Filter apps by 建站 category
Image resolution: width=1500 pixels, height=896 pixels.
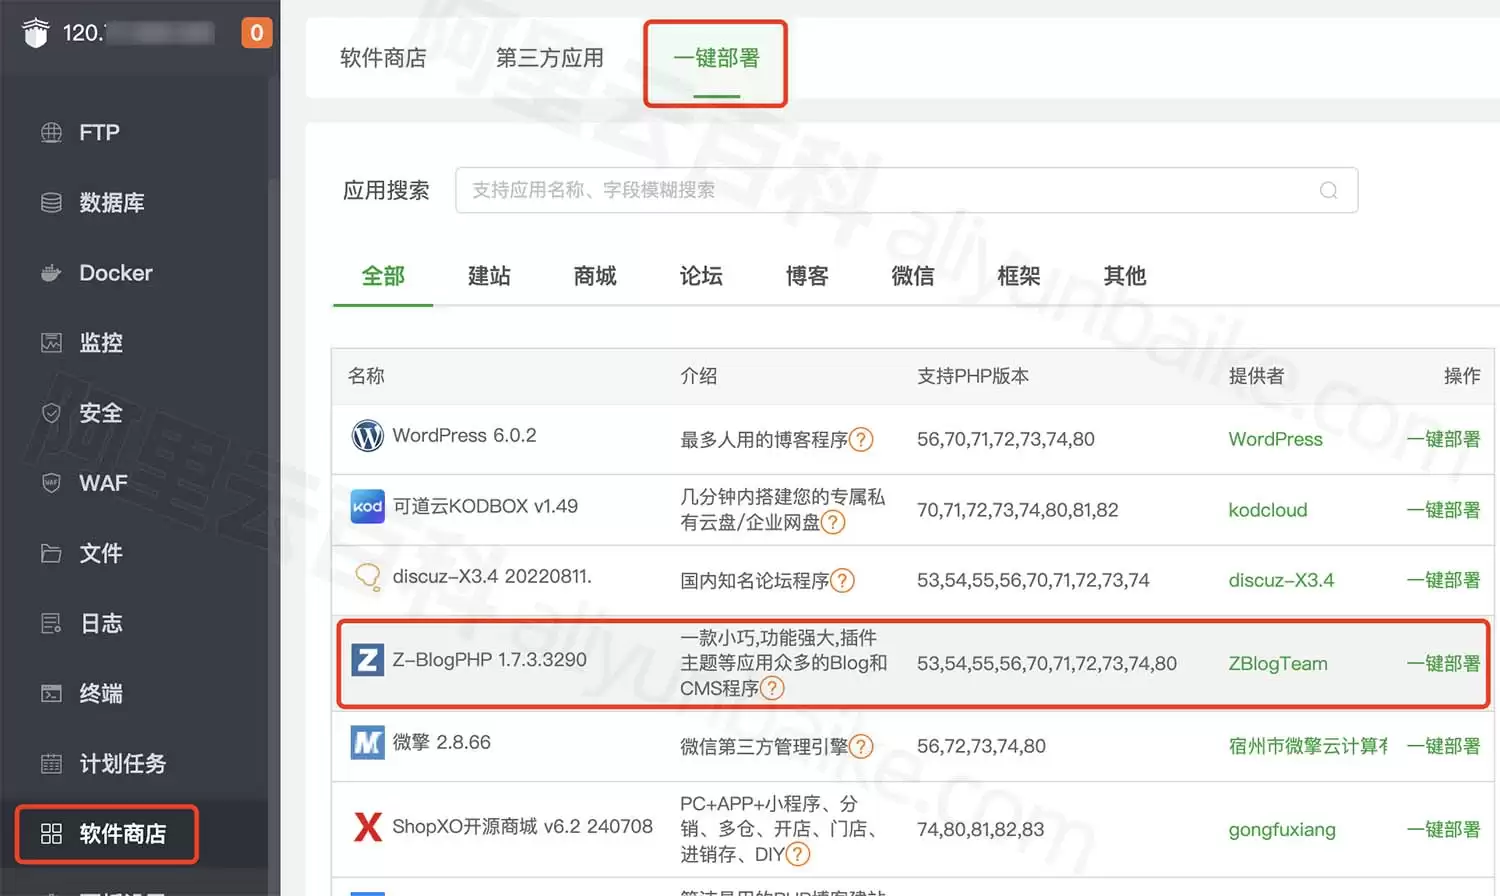[x=489, y=276]
